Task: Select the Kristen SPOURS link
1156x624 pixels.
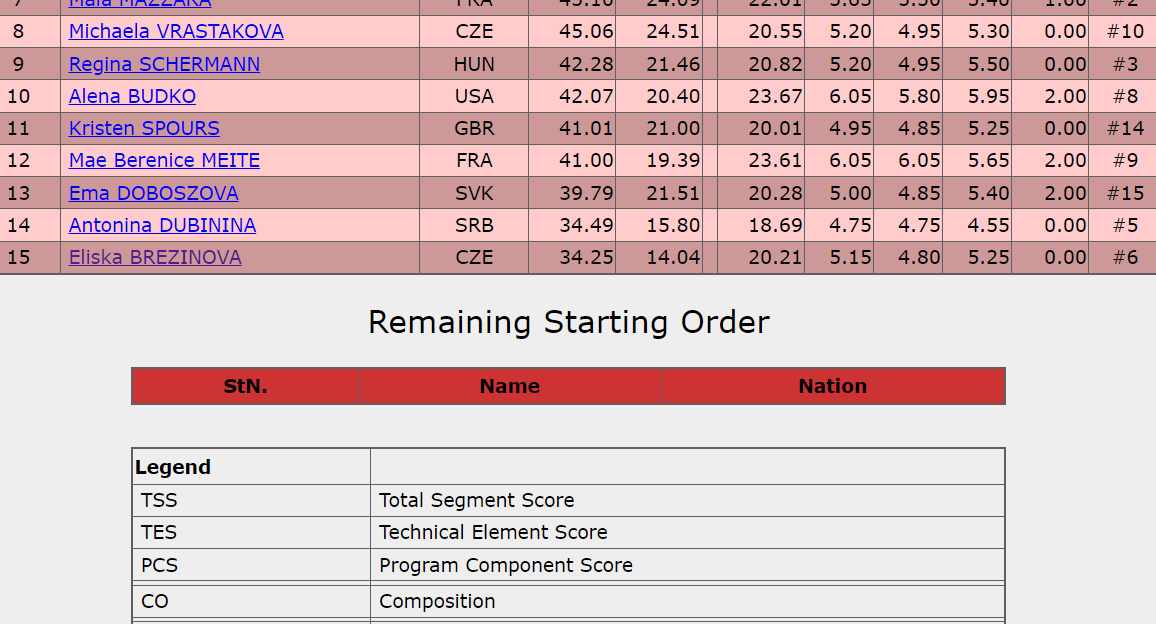Action: point(144,129)
